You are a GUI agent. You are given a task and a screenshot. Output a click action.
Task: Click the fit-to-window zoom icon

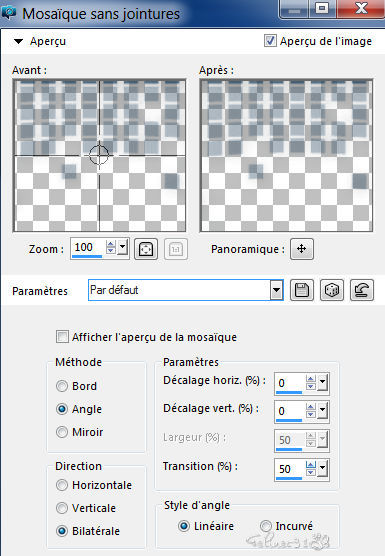coord(146,249)
